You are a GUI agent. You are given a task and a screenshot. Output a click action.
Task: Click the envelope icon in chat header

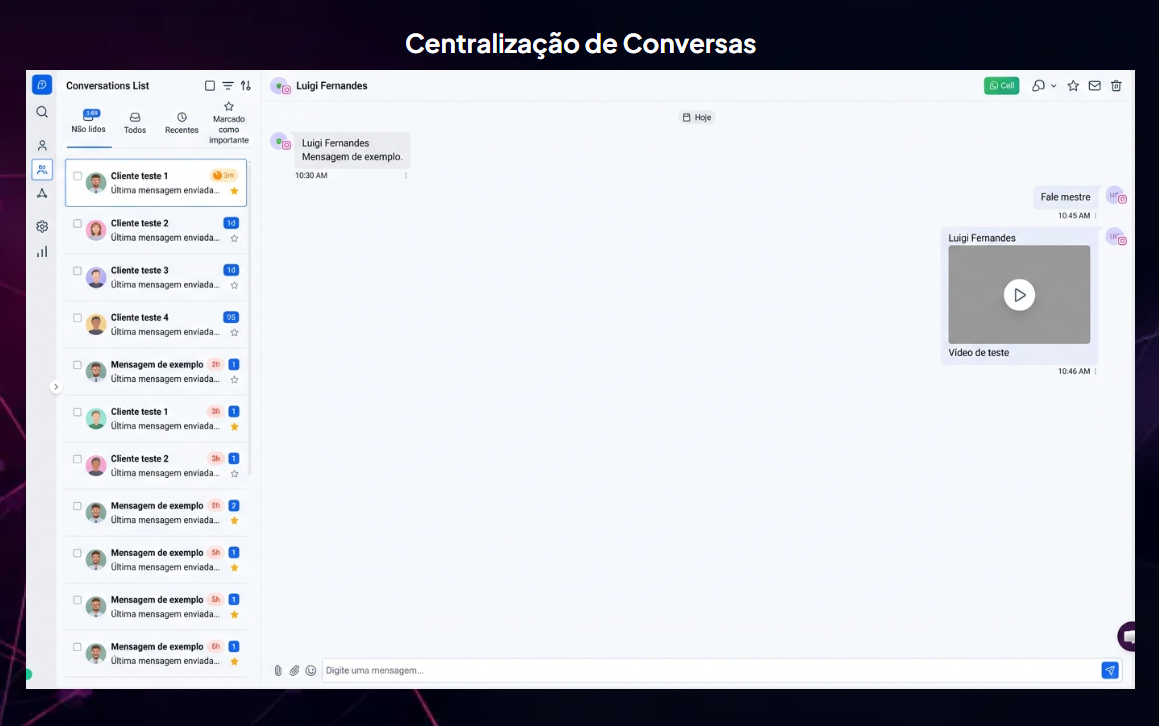tap(1095, 86)
